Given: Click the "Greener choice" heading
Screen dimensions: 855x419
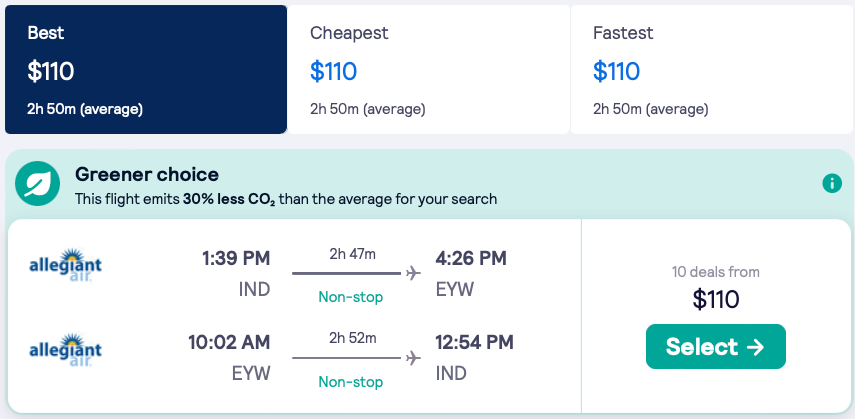Looking at the screenshot, I should coord(147,175).
